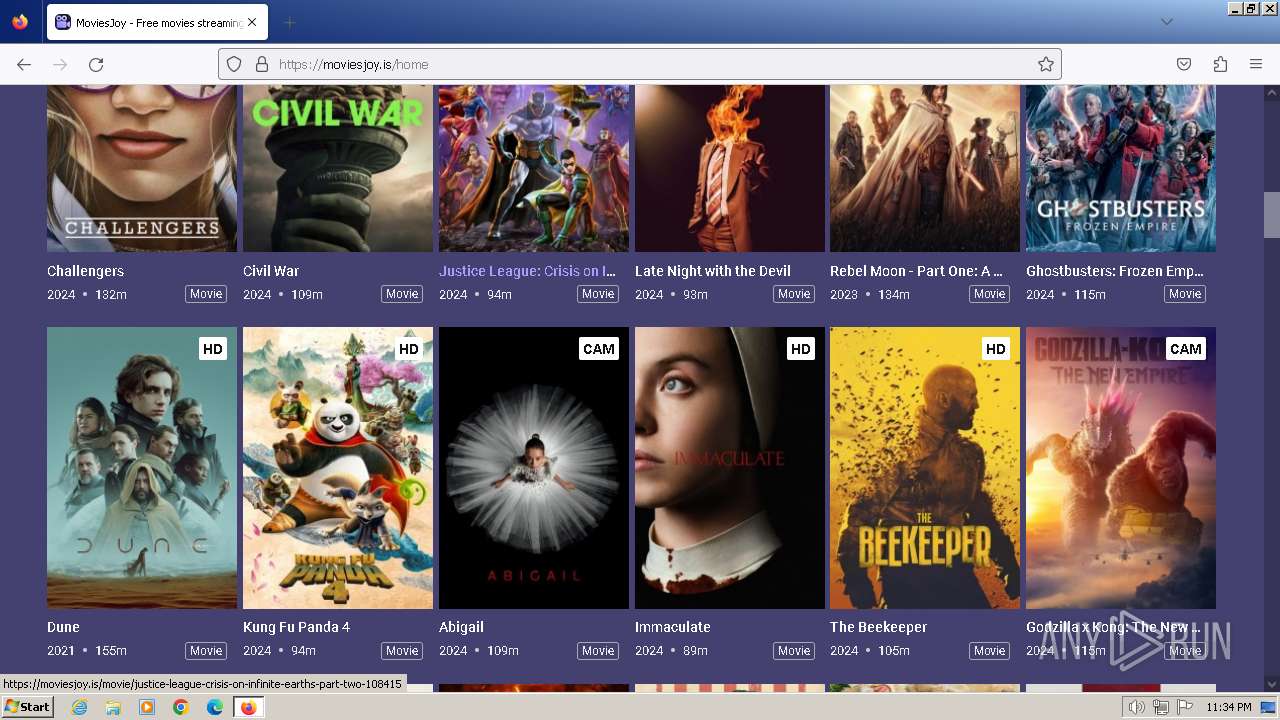
Task: Open the Immaculate movie poster
Action: [730, 468]
